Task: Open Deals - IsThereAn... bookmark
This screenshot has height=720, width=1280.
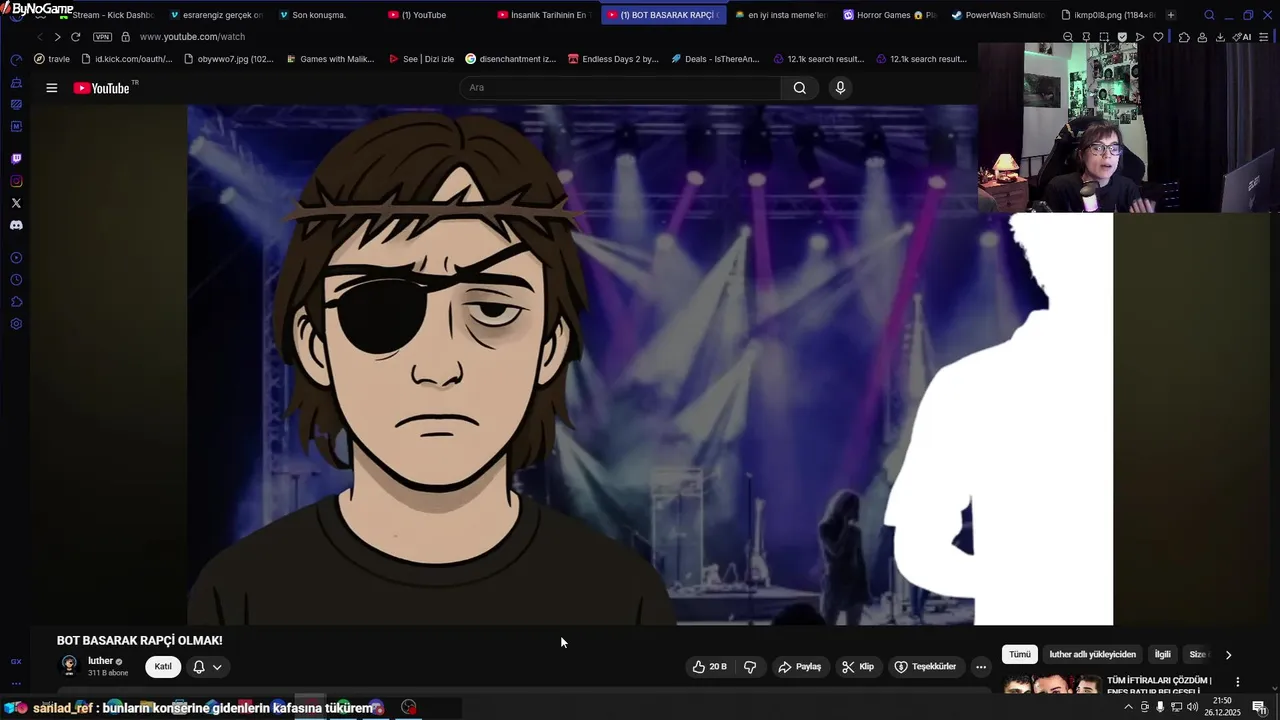Action: coord(715,59)
